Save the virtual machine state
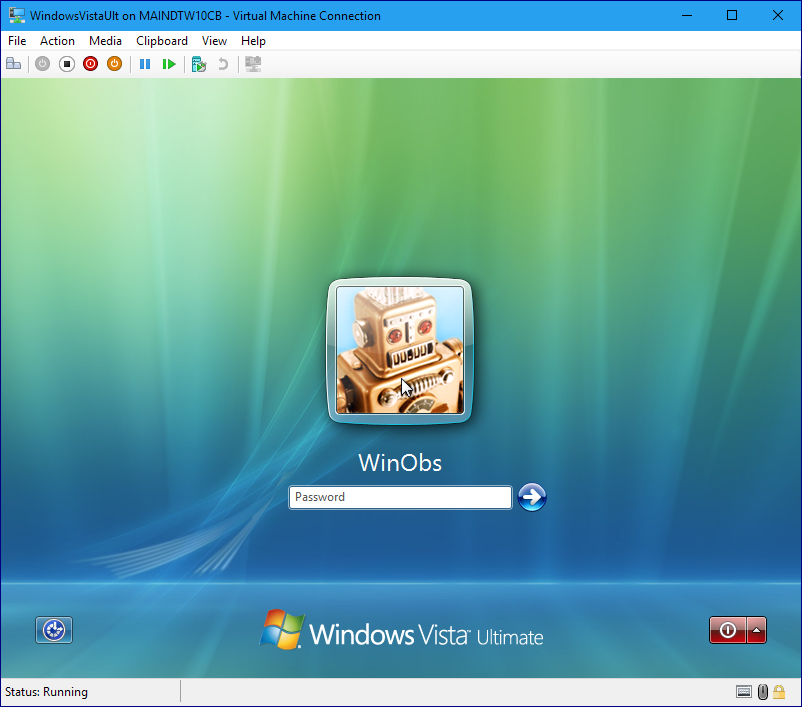This screenshot has width=802, height=707. click(x=114, y=63)
